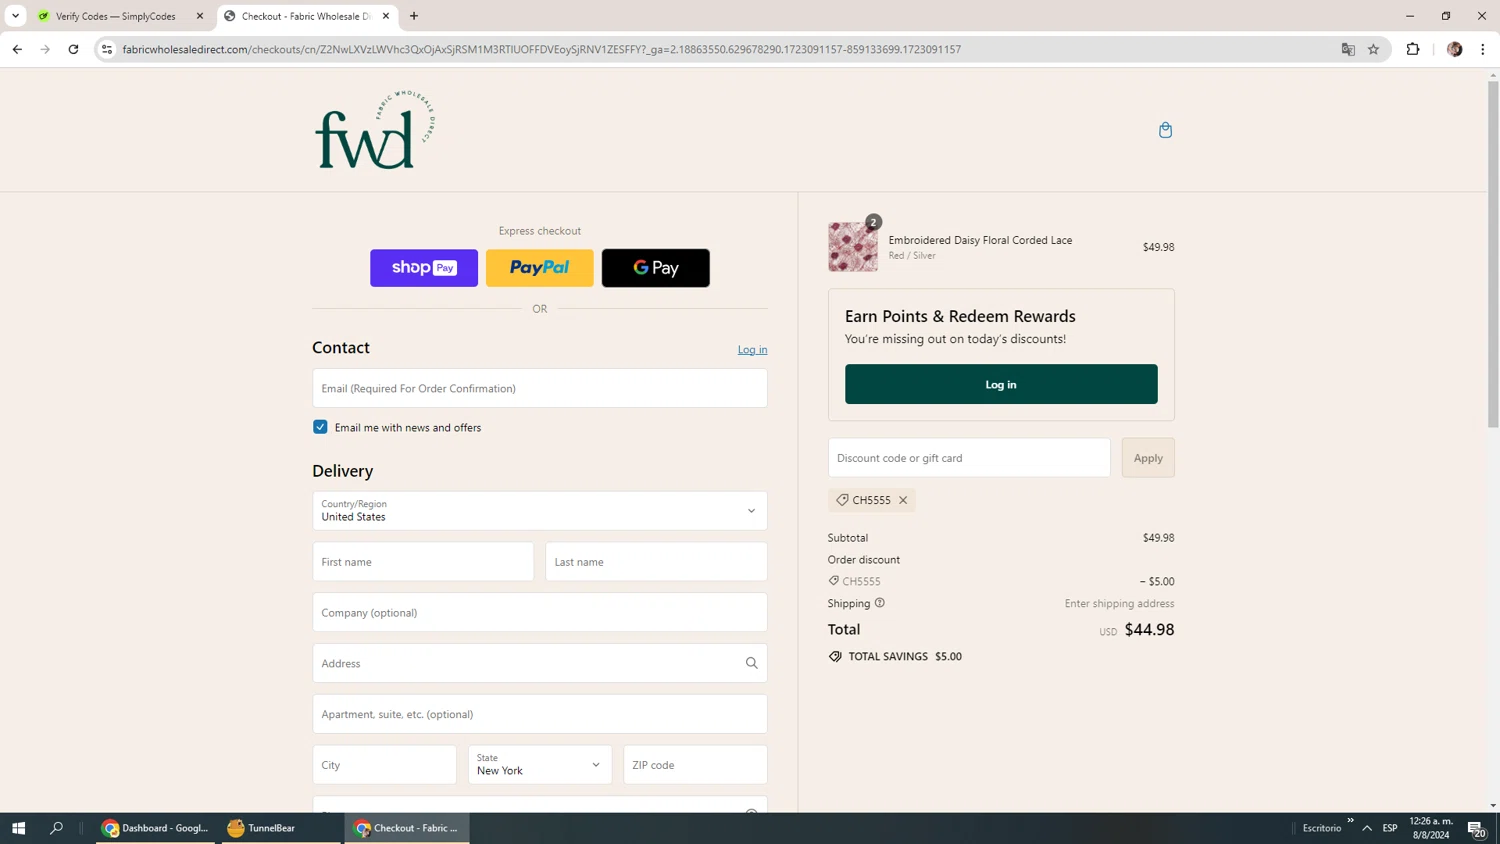Image resolution: width=1500 pixels, height=844 pixels.
Task: Open a new browser tab
Action: pos(414,16)
